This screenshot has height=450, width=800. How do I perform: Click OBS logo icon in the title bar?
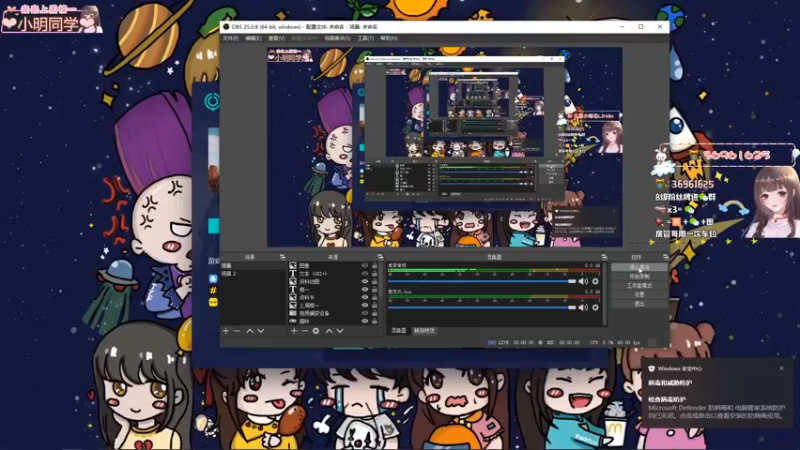pyautogui.click(x=226, y=27)
